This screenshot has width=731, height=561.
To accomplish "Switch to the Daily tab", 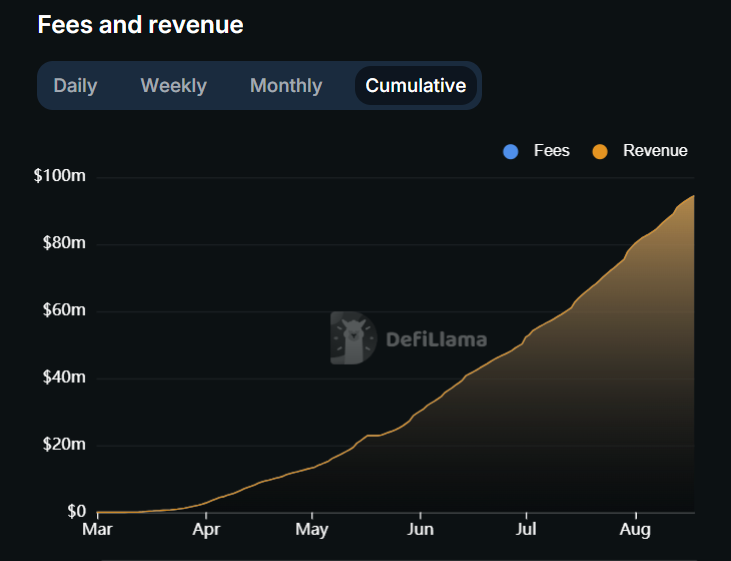I will click(75, 86).
